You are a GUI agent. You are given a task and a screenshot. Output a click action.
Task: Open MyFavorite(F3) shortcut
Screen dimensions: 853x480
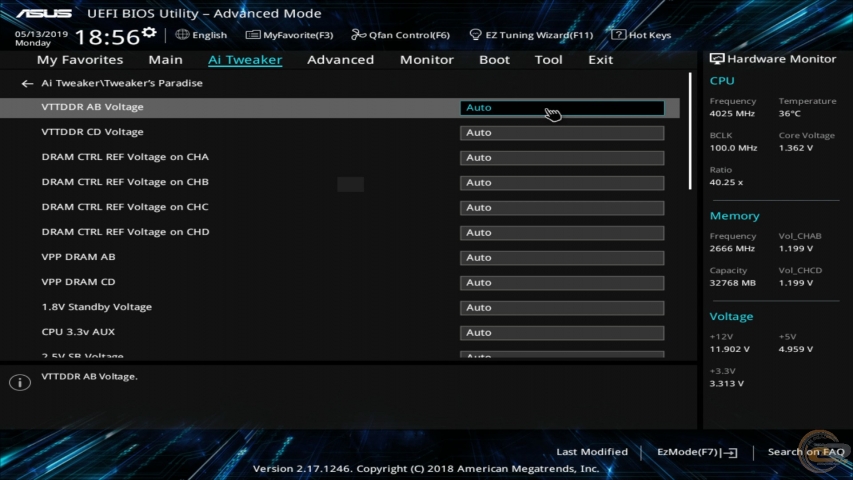(289, 35)
